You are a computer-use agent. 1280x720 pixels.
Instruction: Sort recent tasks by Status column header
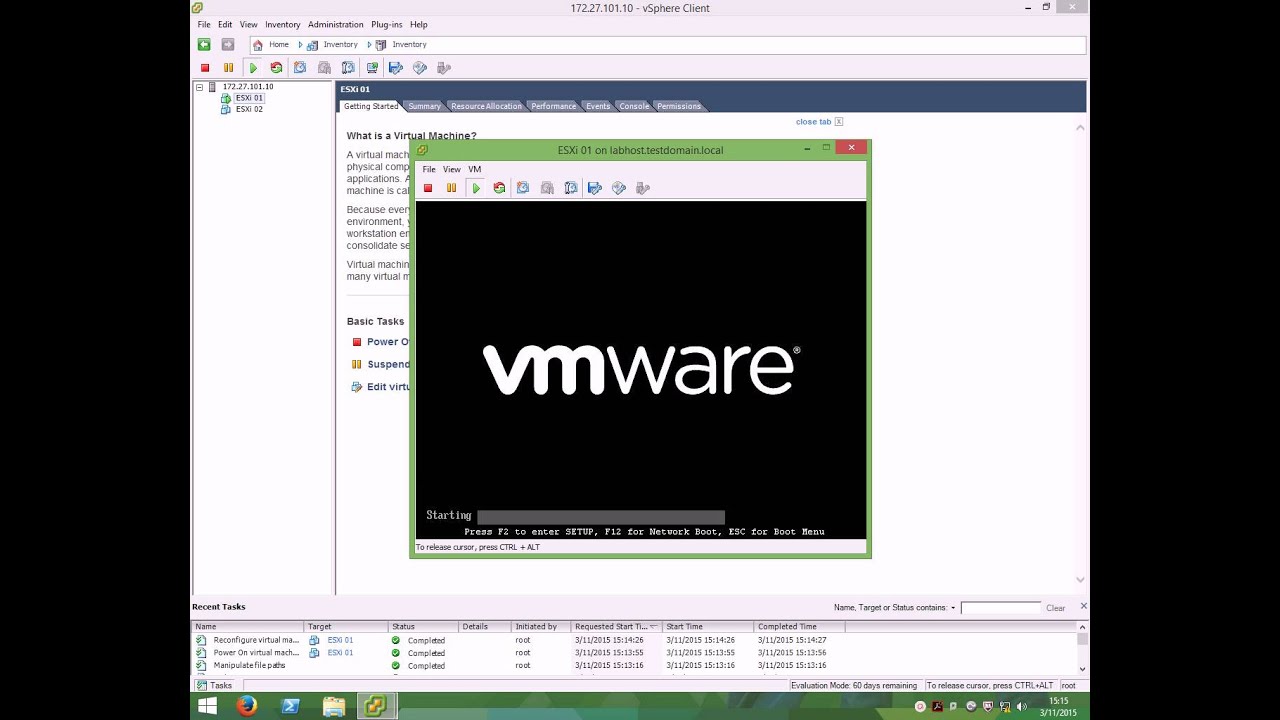[423, 627]
